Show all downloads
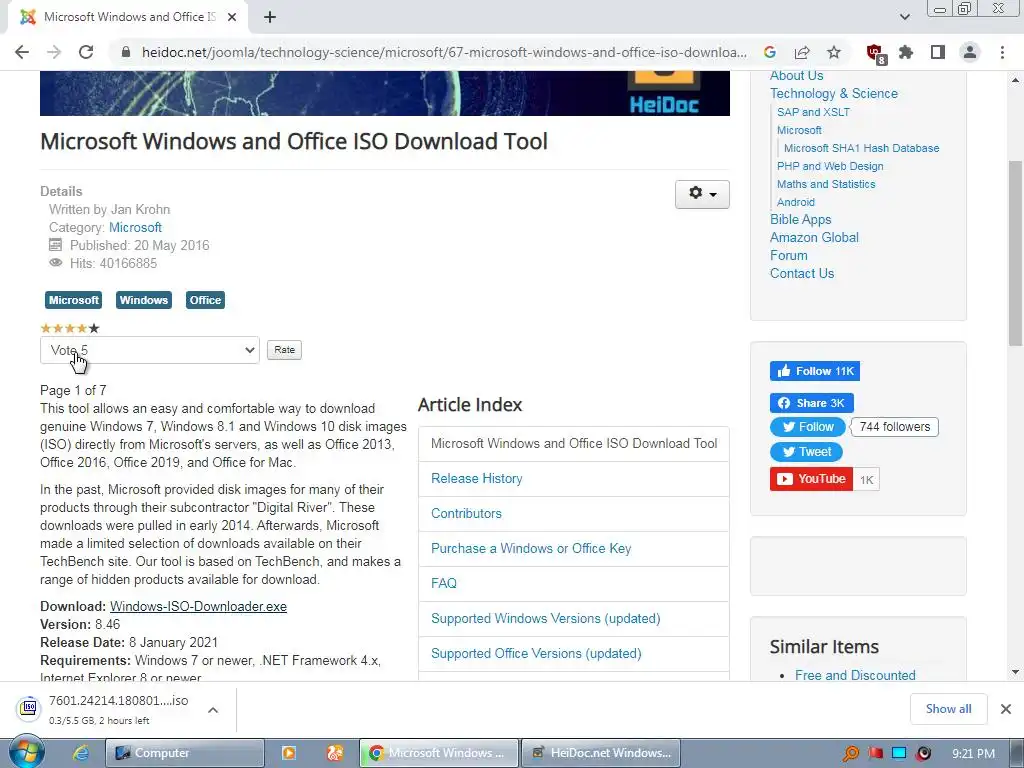Viewport: 1024px width, 768px height. [948, 709]
